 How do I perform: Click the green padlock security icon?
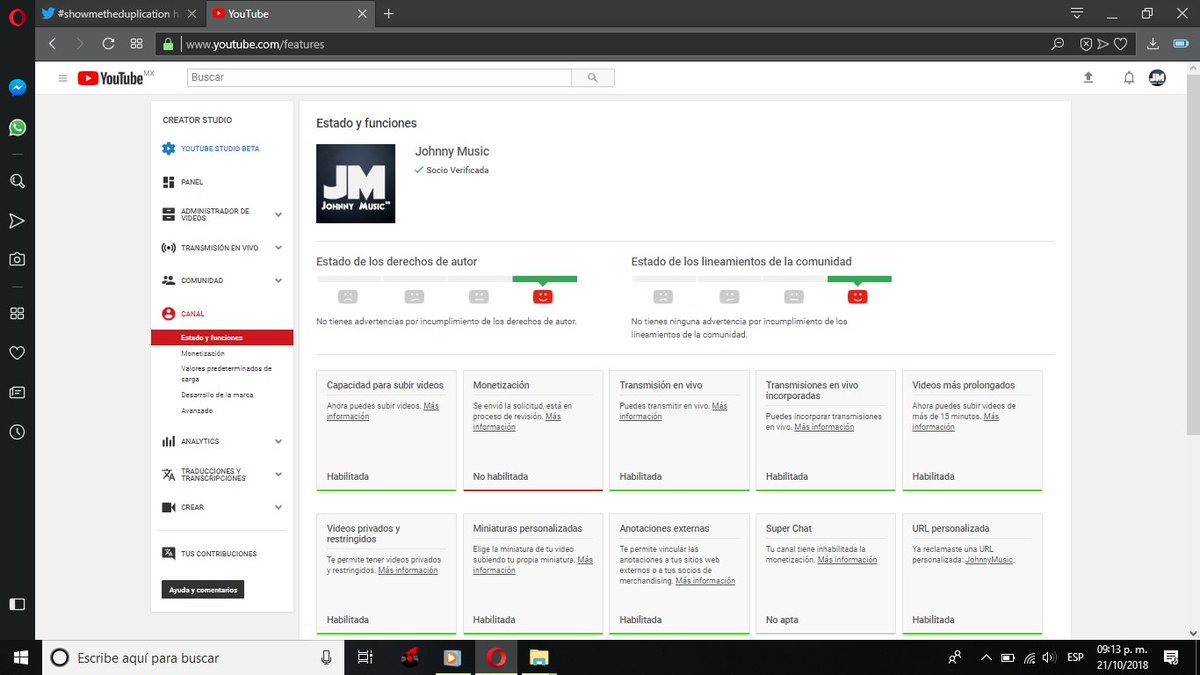click(x=168, y=44)
